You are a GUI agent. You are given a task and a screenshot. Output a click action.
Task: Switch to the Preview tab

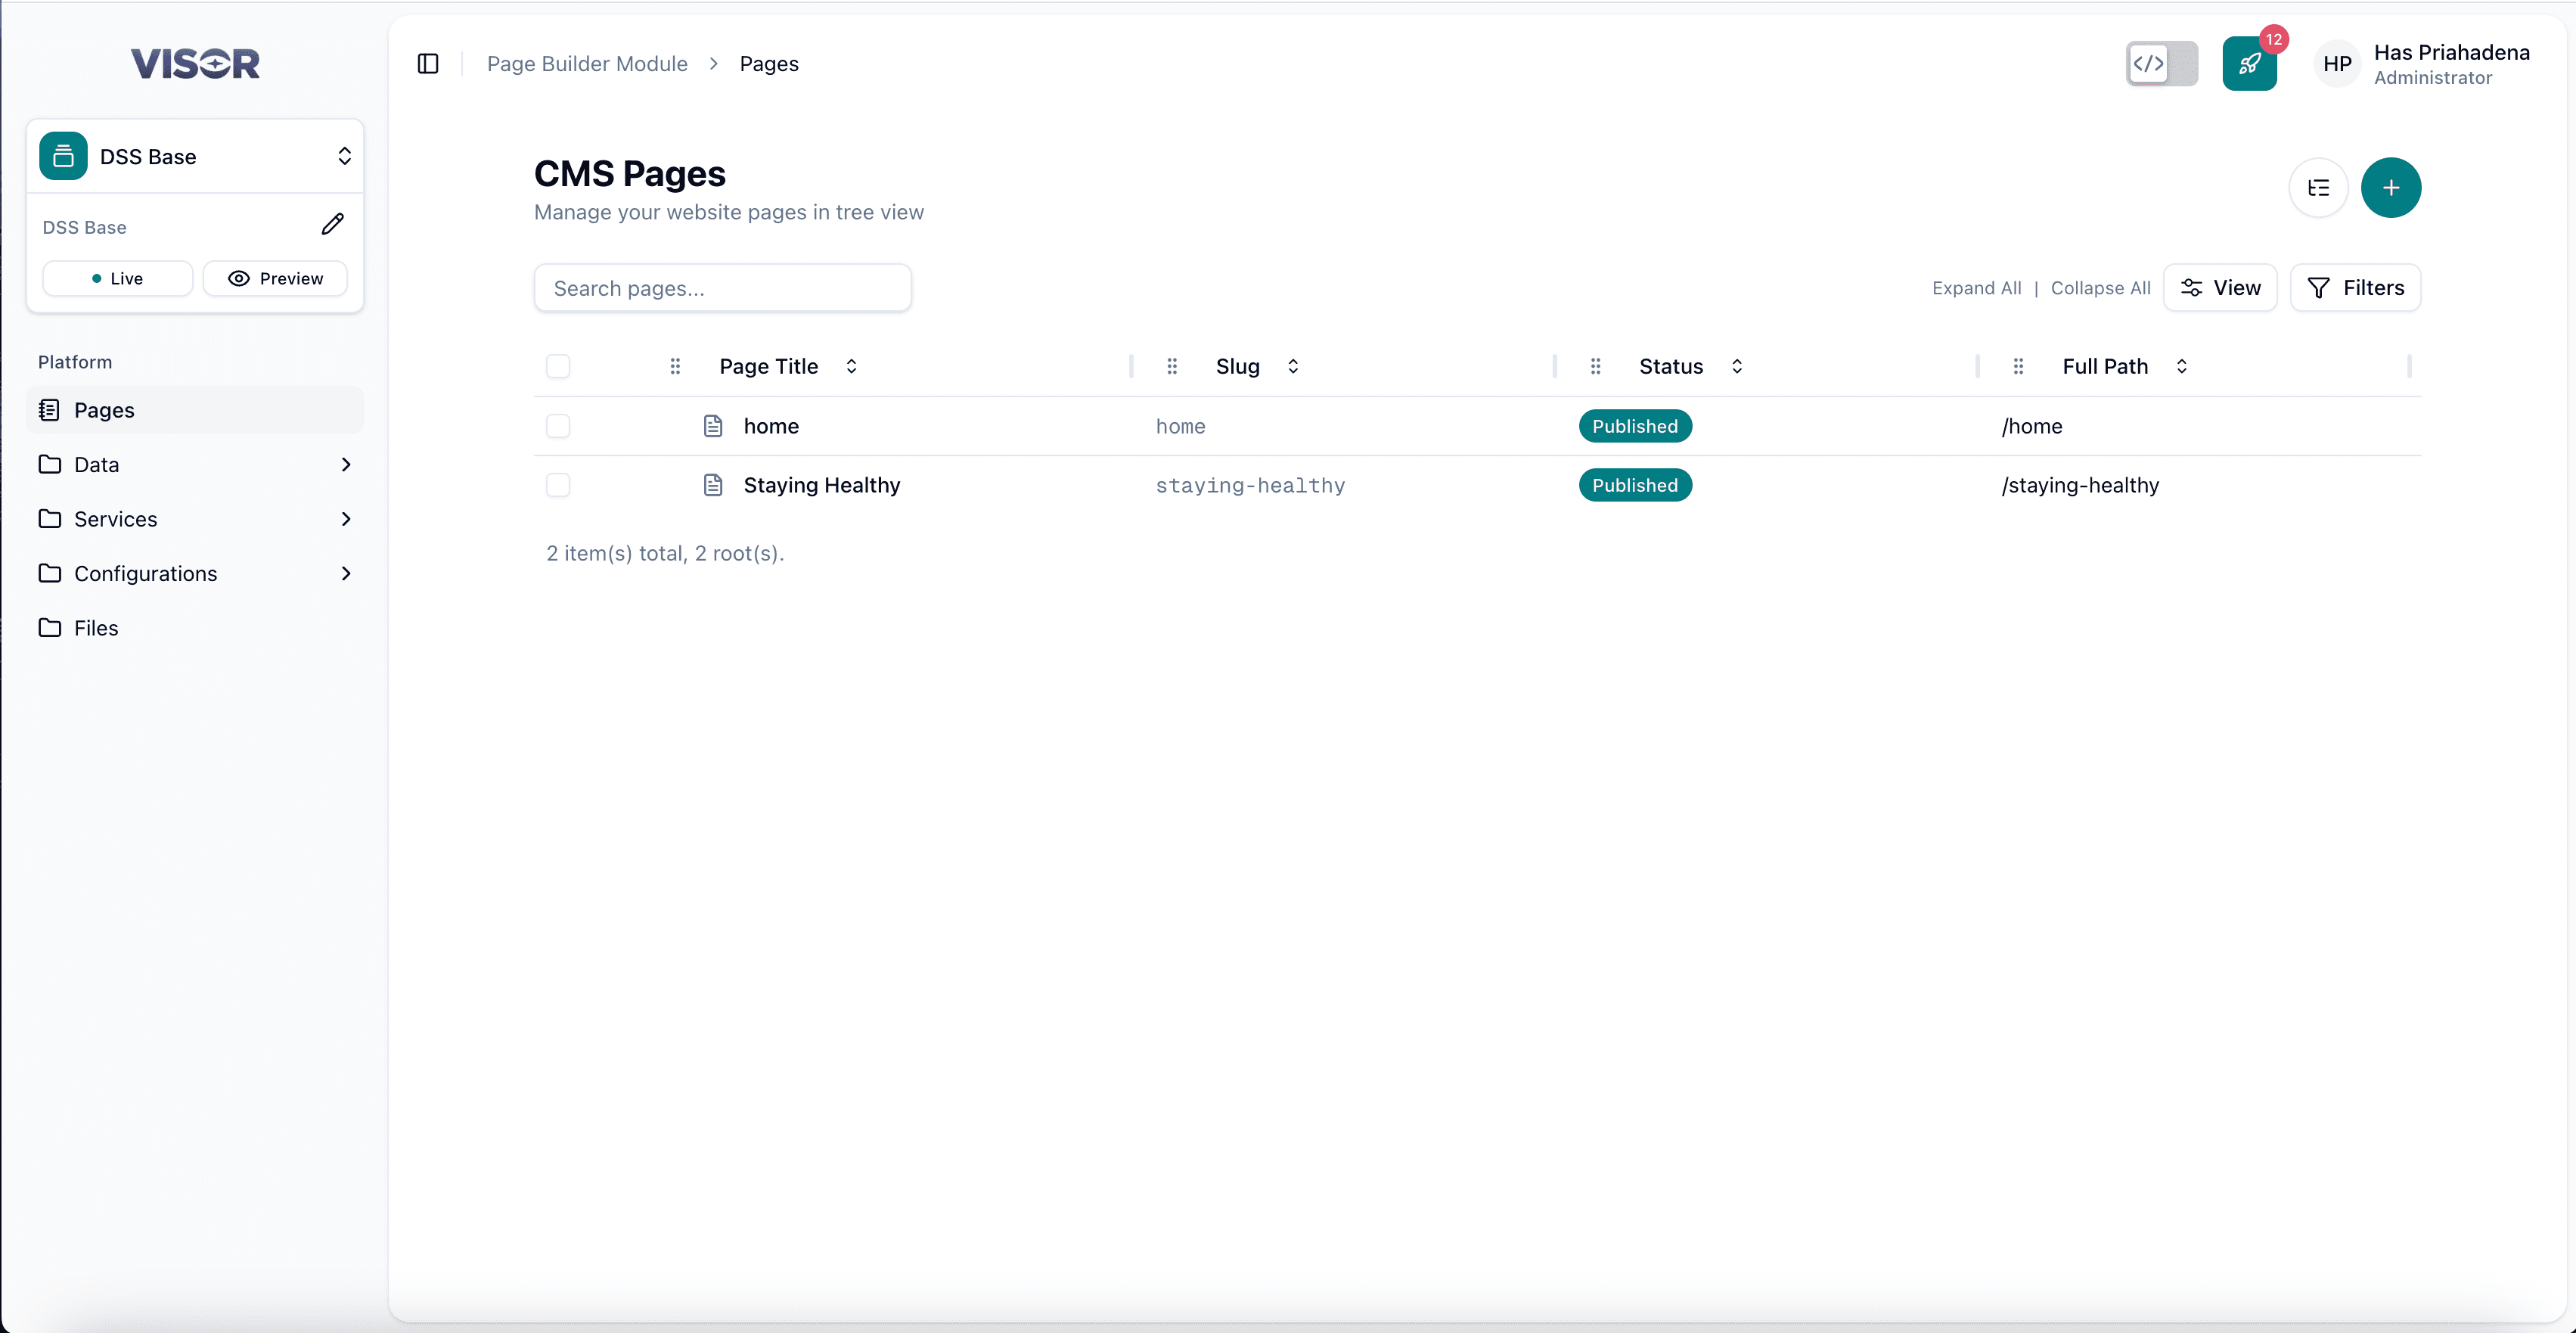(x=275, y=278)
